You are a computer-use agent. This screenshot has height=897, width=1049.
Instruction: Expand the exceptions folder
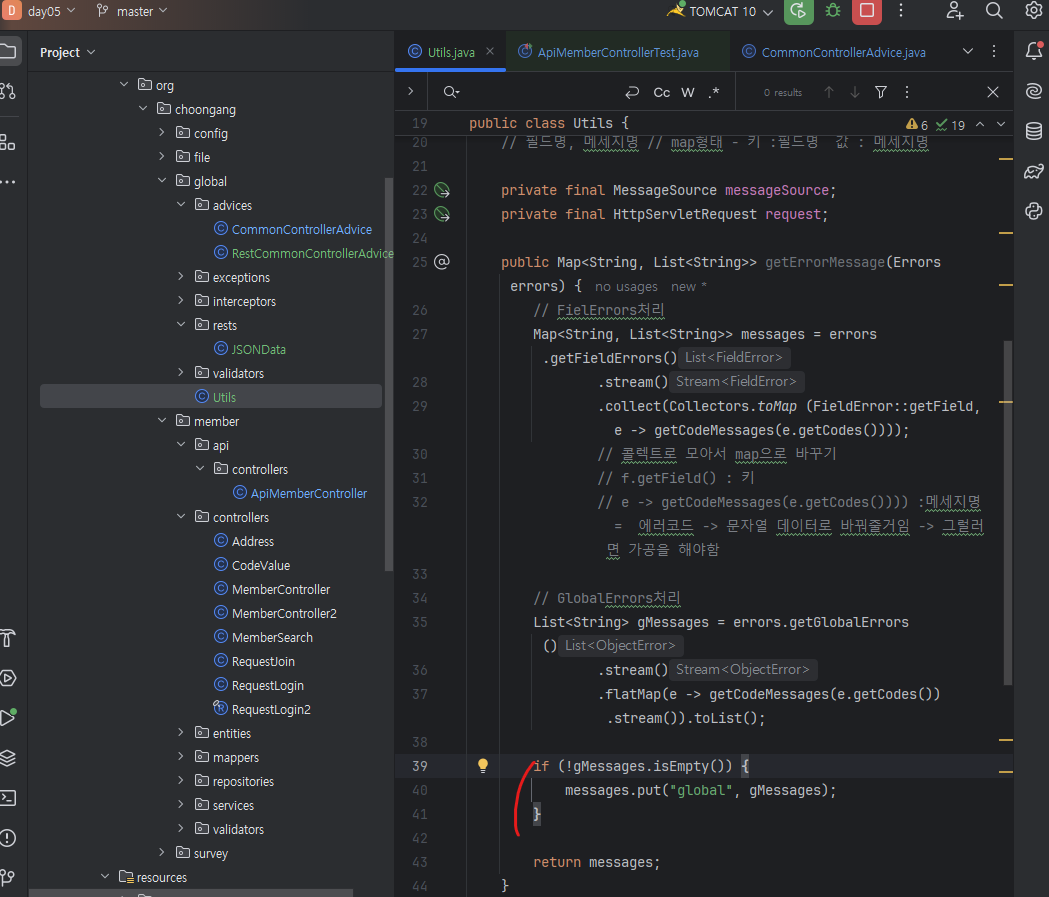click(181, 276)
